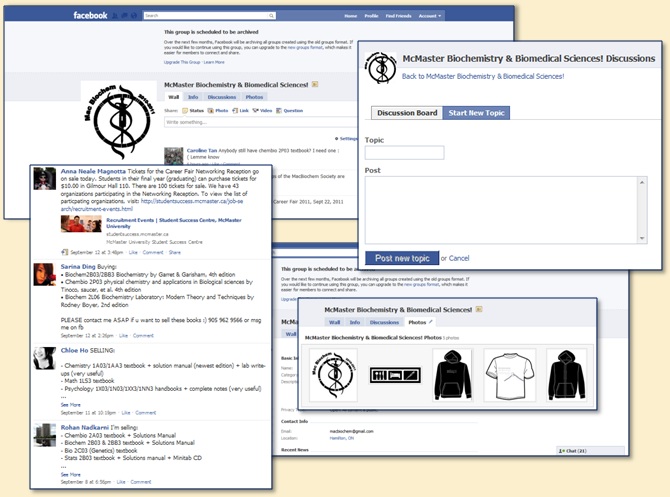670x497 pixels.
Task: Click the scroll-down arrow of the Post text area
Action: (642, 238)
